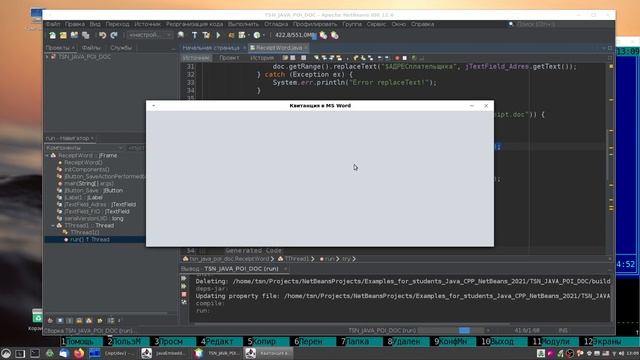Click the memory usage 422.8/551.0MB indicator
Image resolution: width=640 pixels, height=360 pixels.
[295, 36]
